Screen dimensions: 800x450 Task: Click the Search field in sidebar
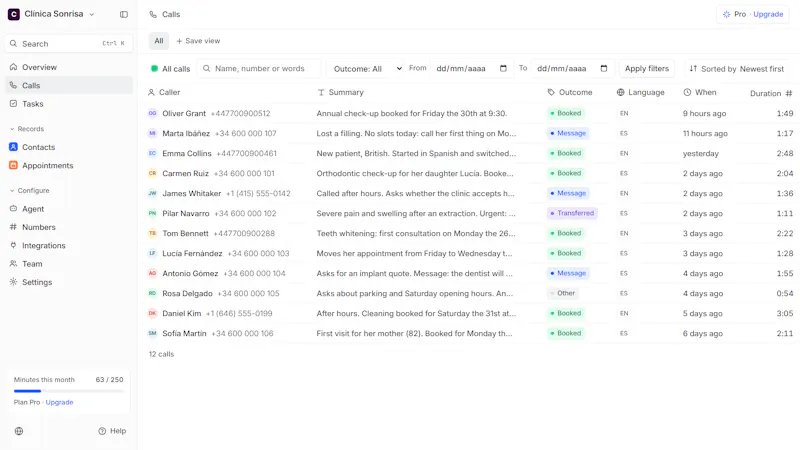(69, 43)
